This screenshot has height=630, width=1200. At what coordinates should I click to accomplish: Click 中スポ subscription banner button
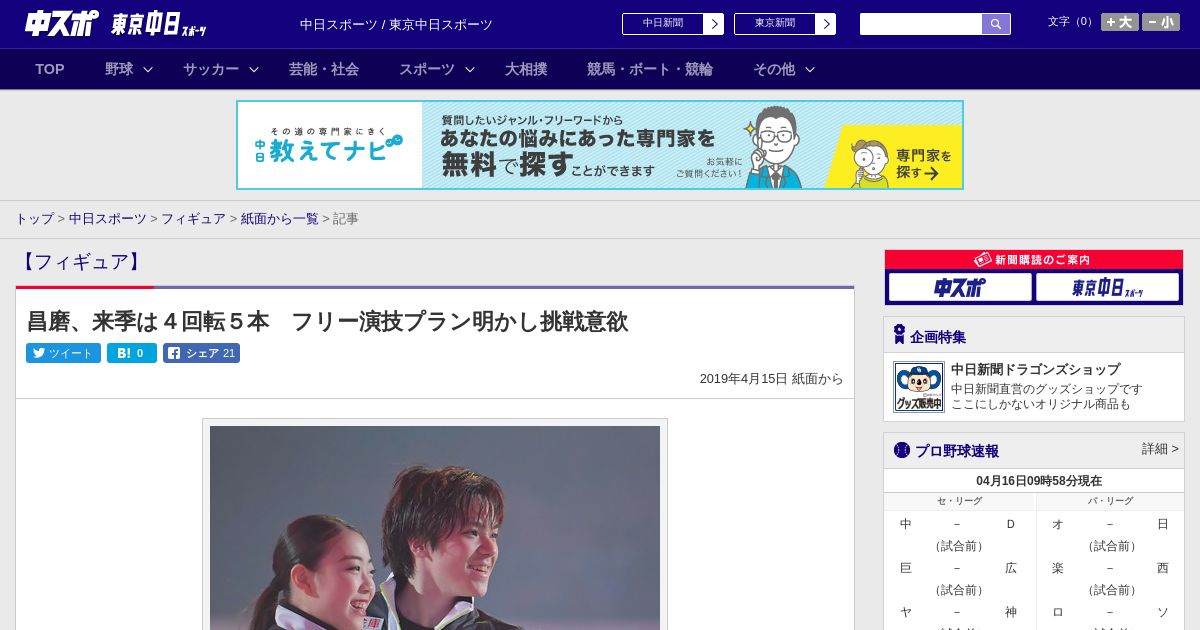pos(960,287)
